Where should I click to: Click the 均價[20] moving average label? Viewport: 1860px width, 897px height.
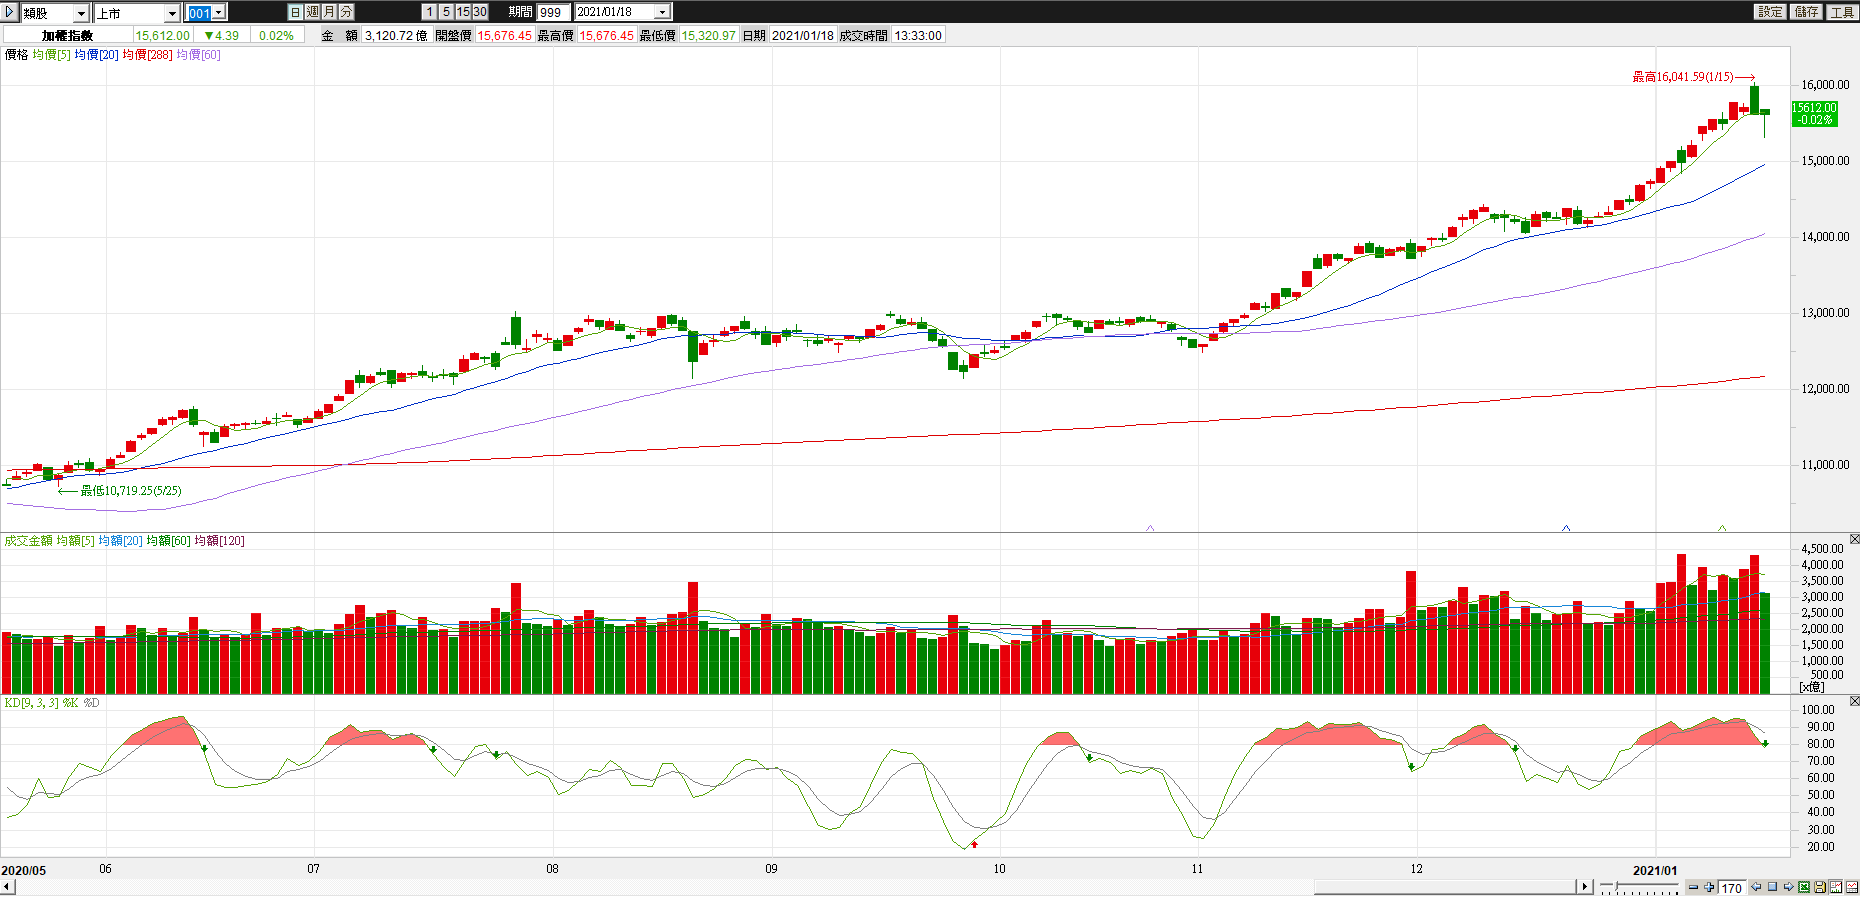tap(96, 55)
